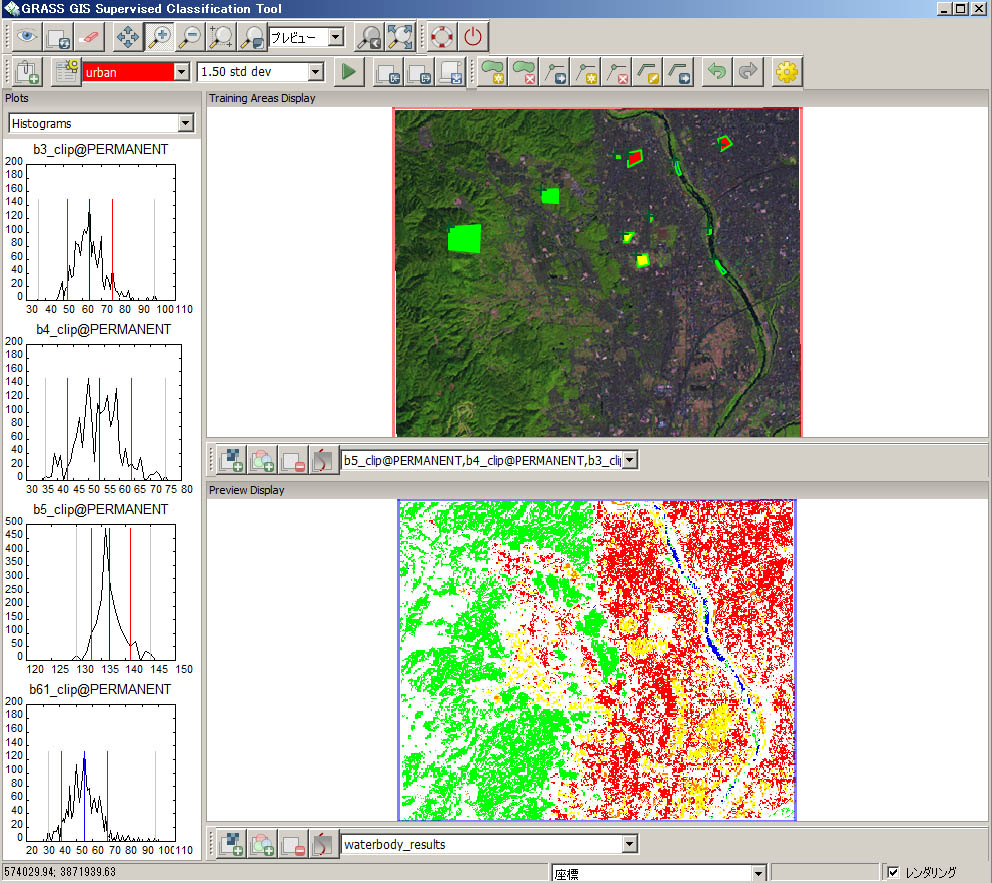Click the add raster group icon
The width and height of the screenshot is (992, 883).
[x=27, y=71]
